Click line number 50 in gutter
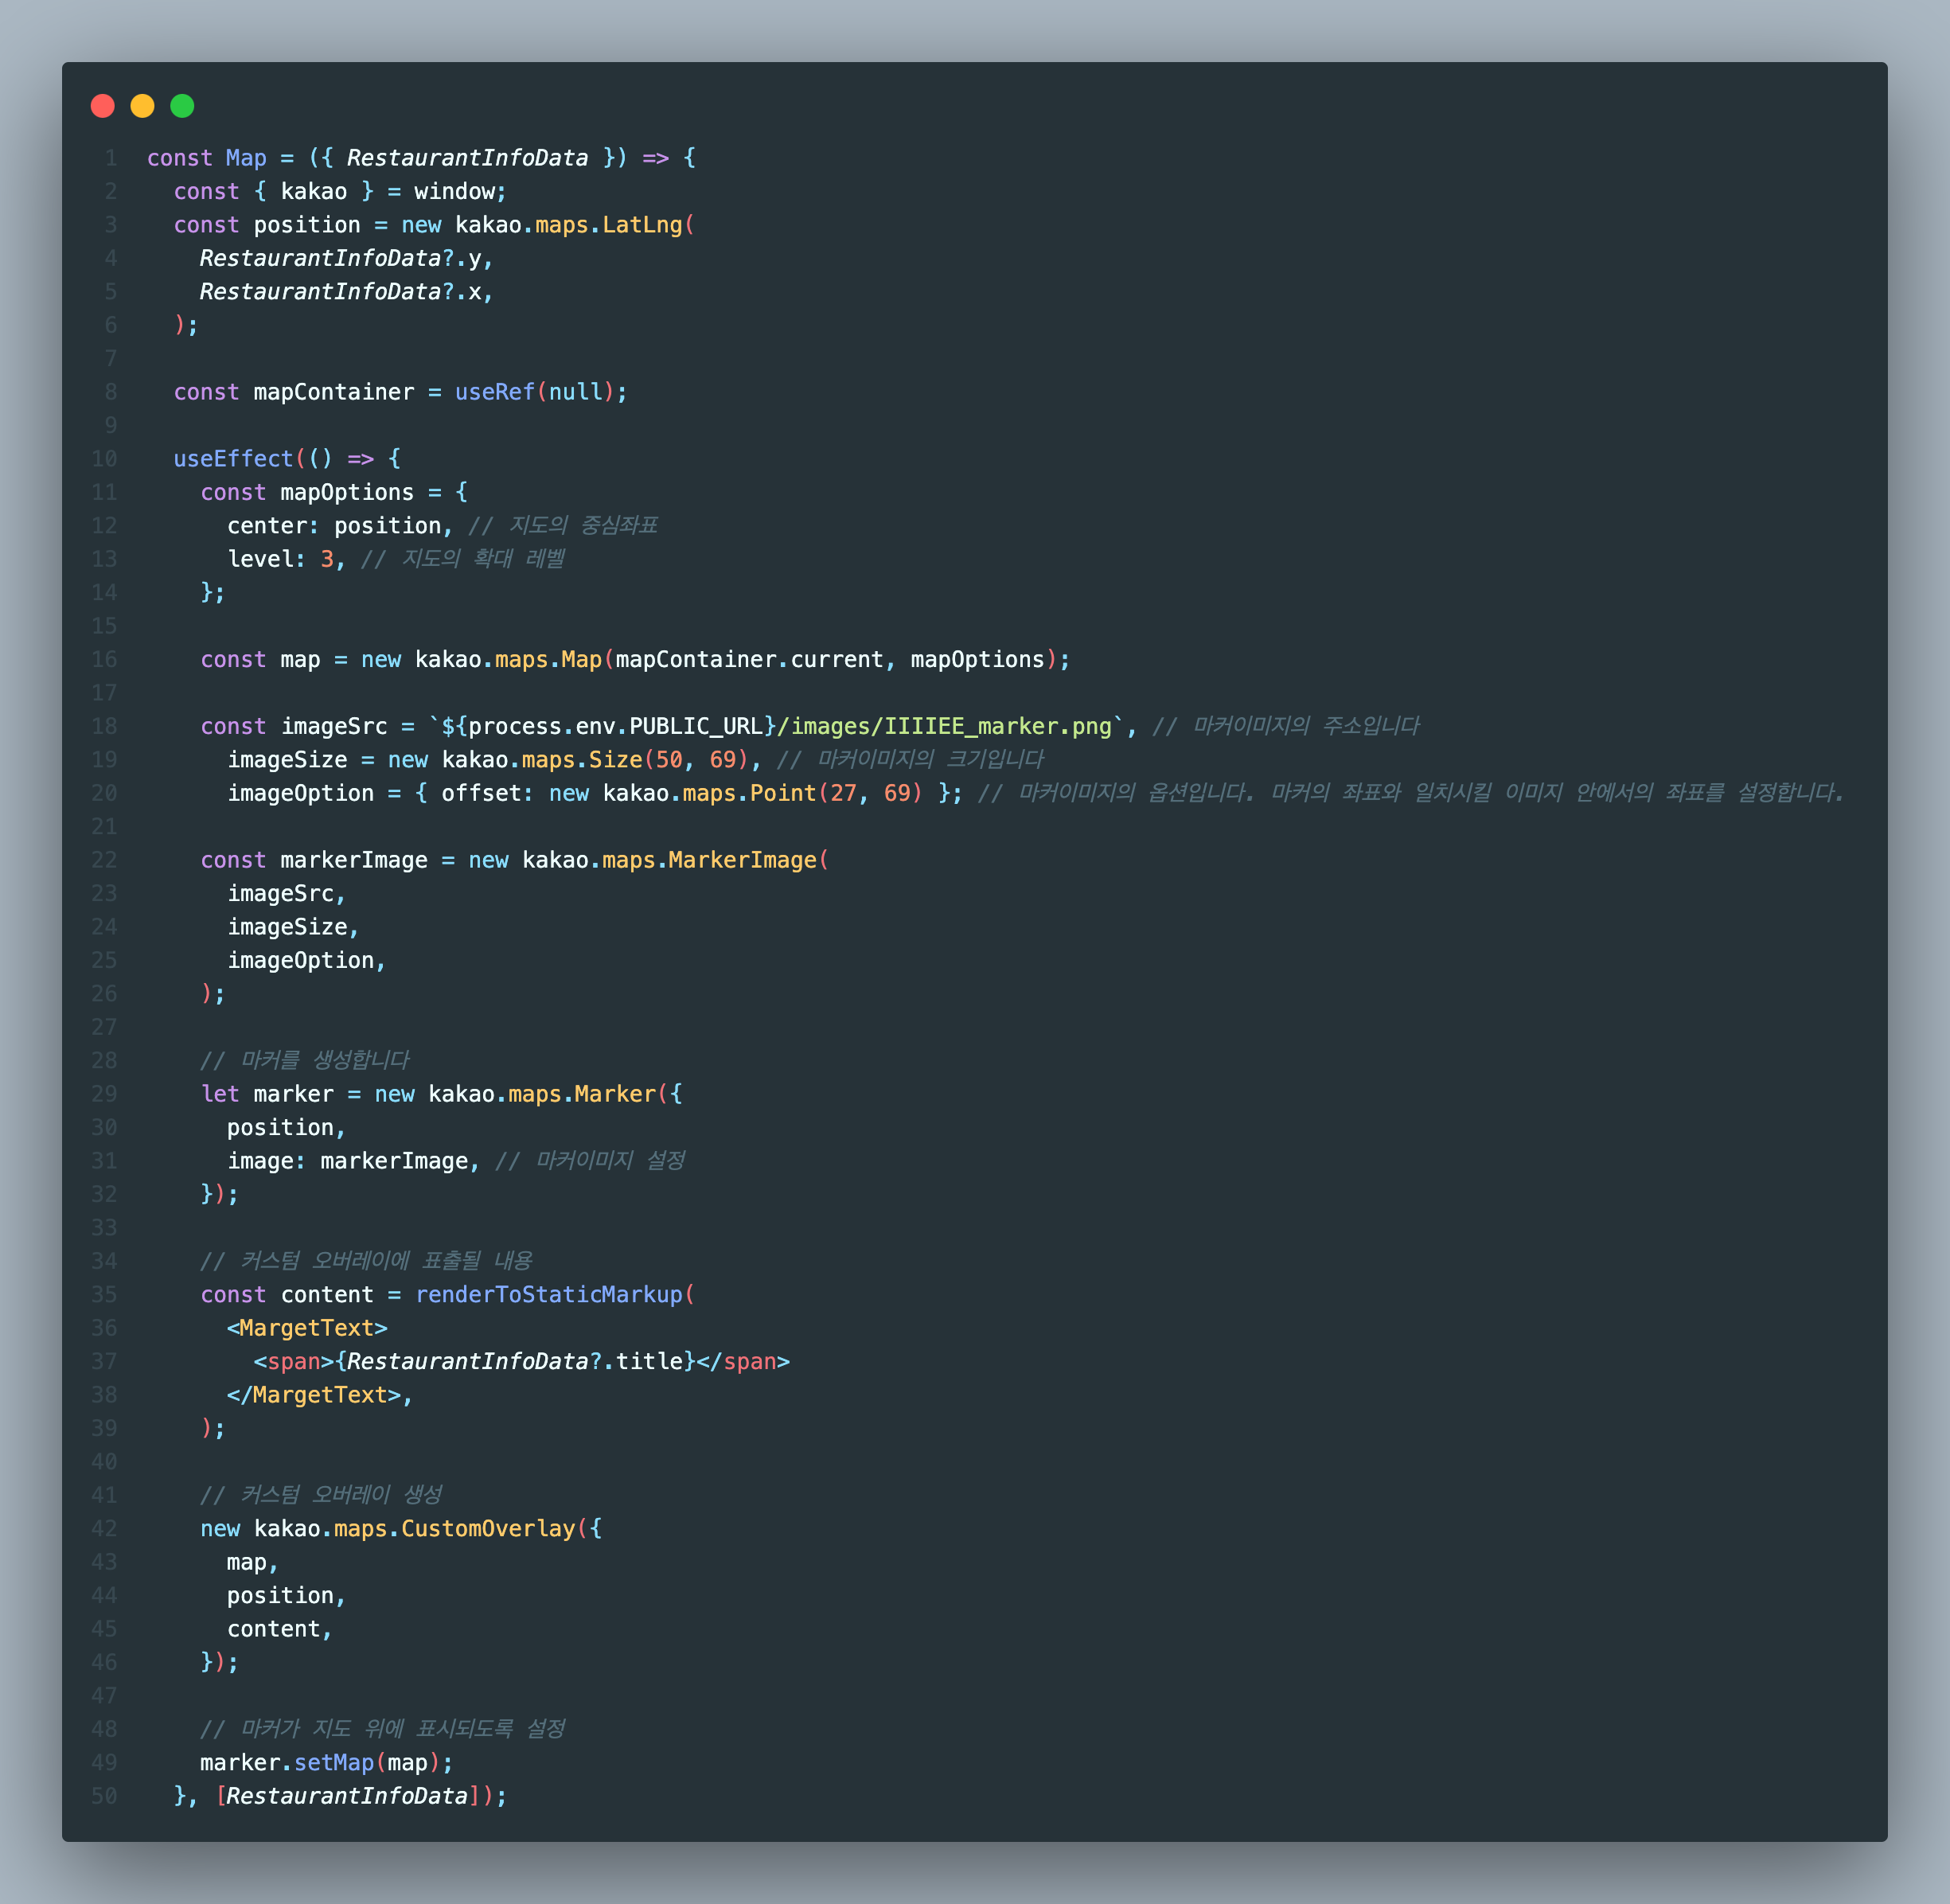This screenshot has height=1904, width=1950. (x=105, y=1796)
